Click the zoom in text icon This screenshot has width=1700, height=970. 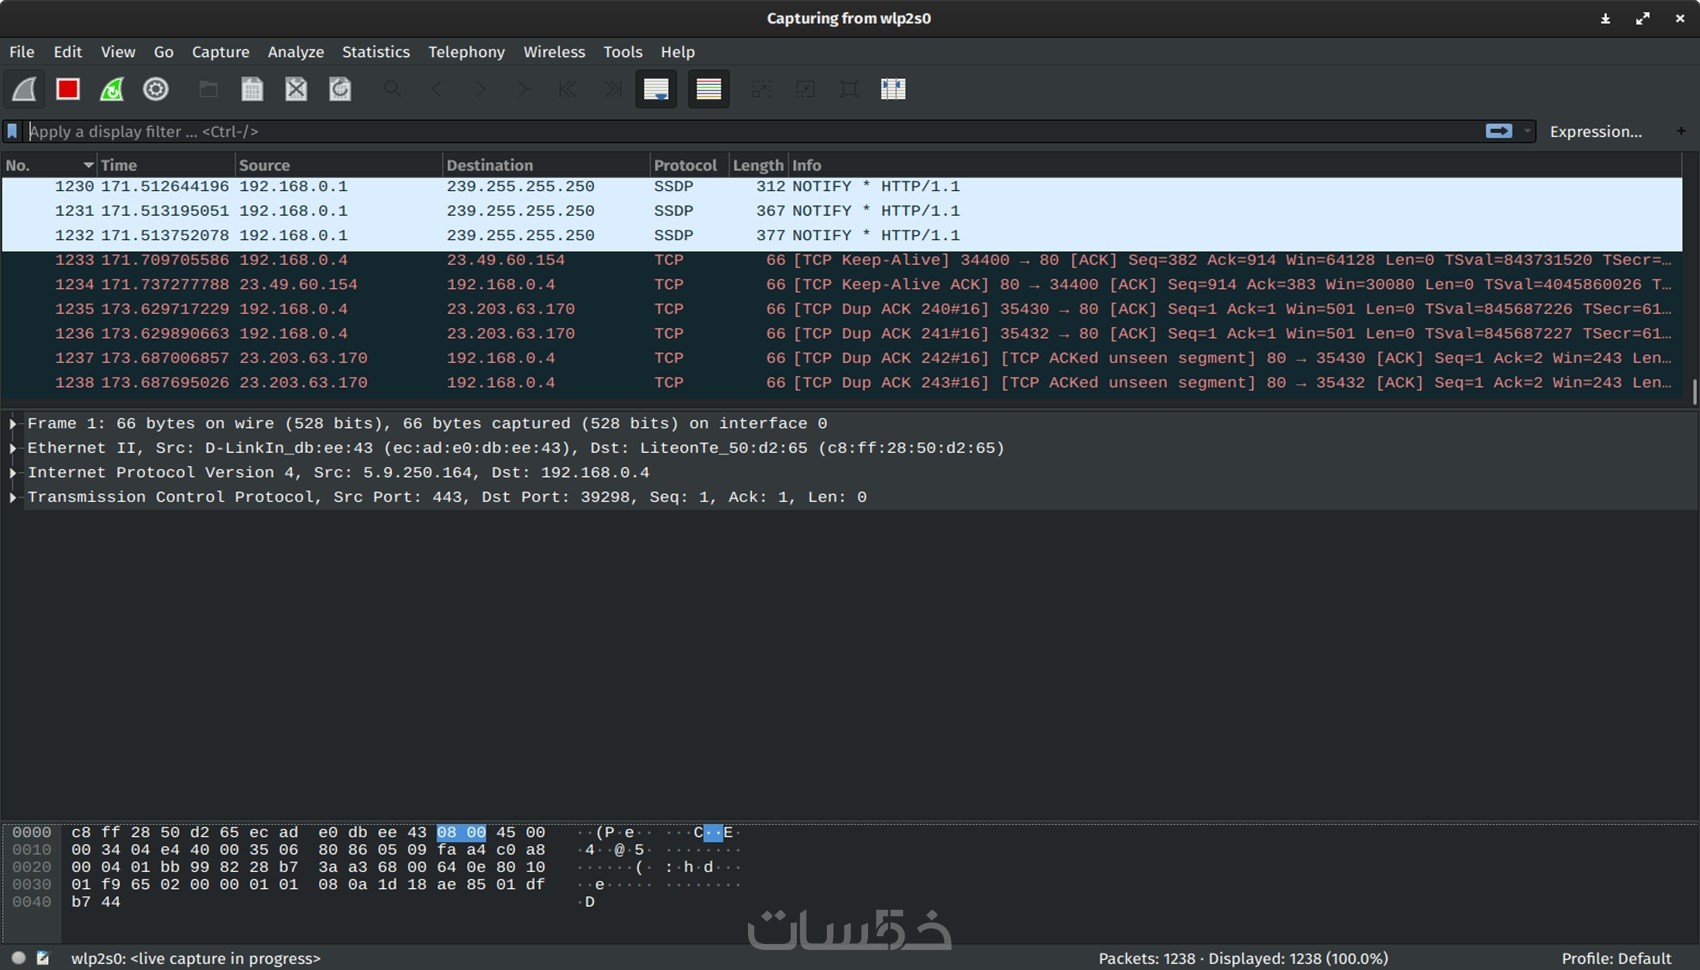[x=761, y=89]
